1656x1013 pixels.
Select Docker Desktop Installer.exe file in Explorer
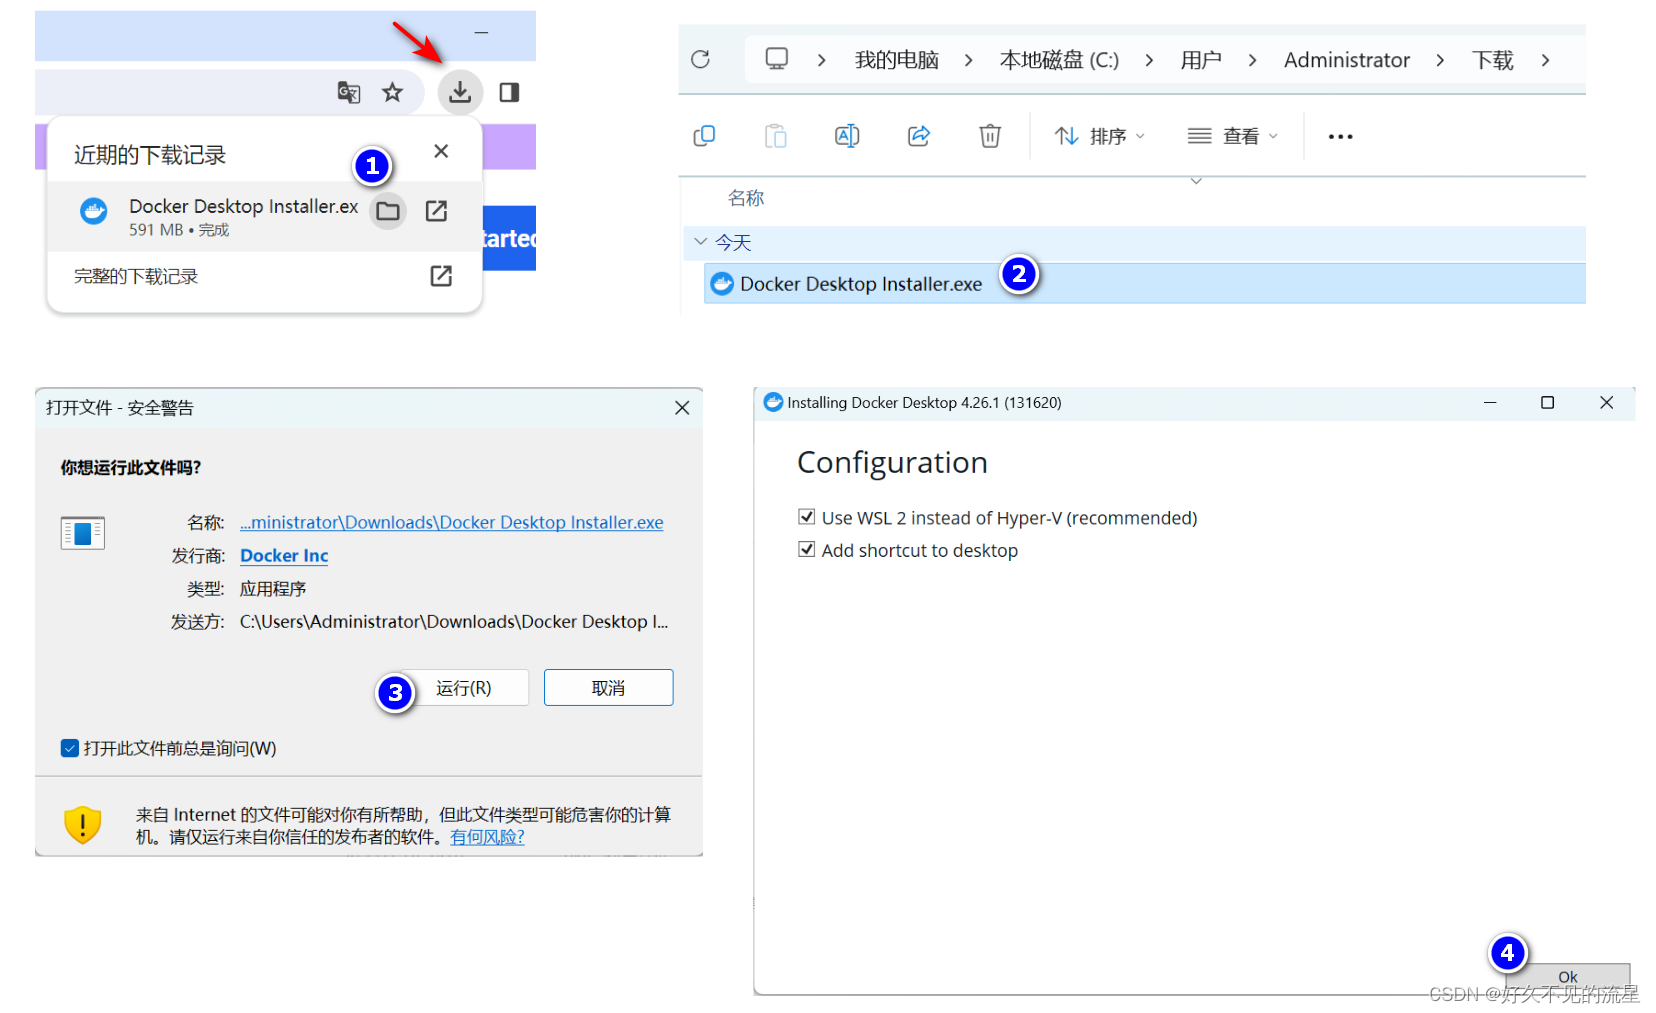1145,283
